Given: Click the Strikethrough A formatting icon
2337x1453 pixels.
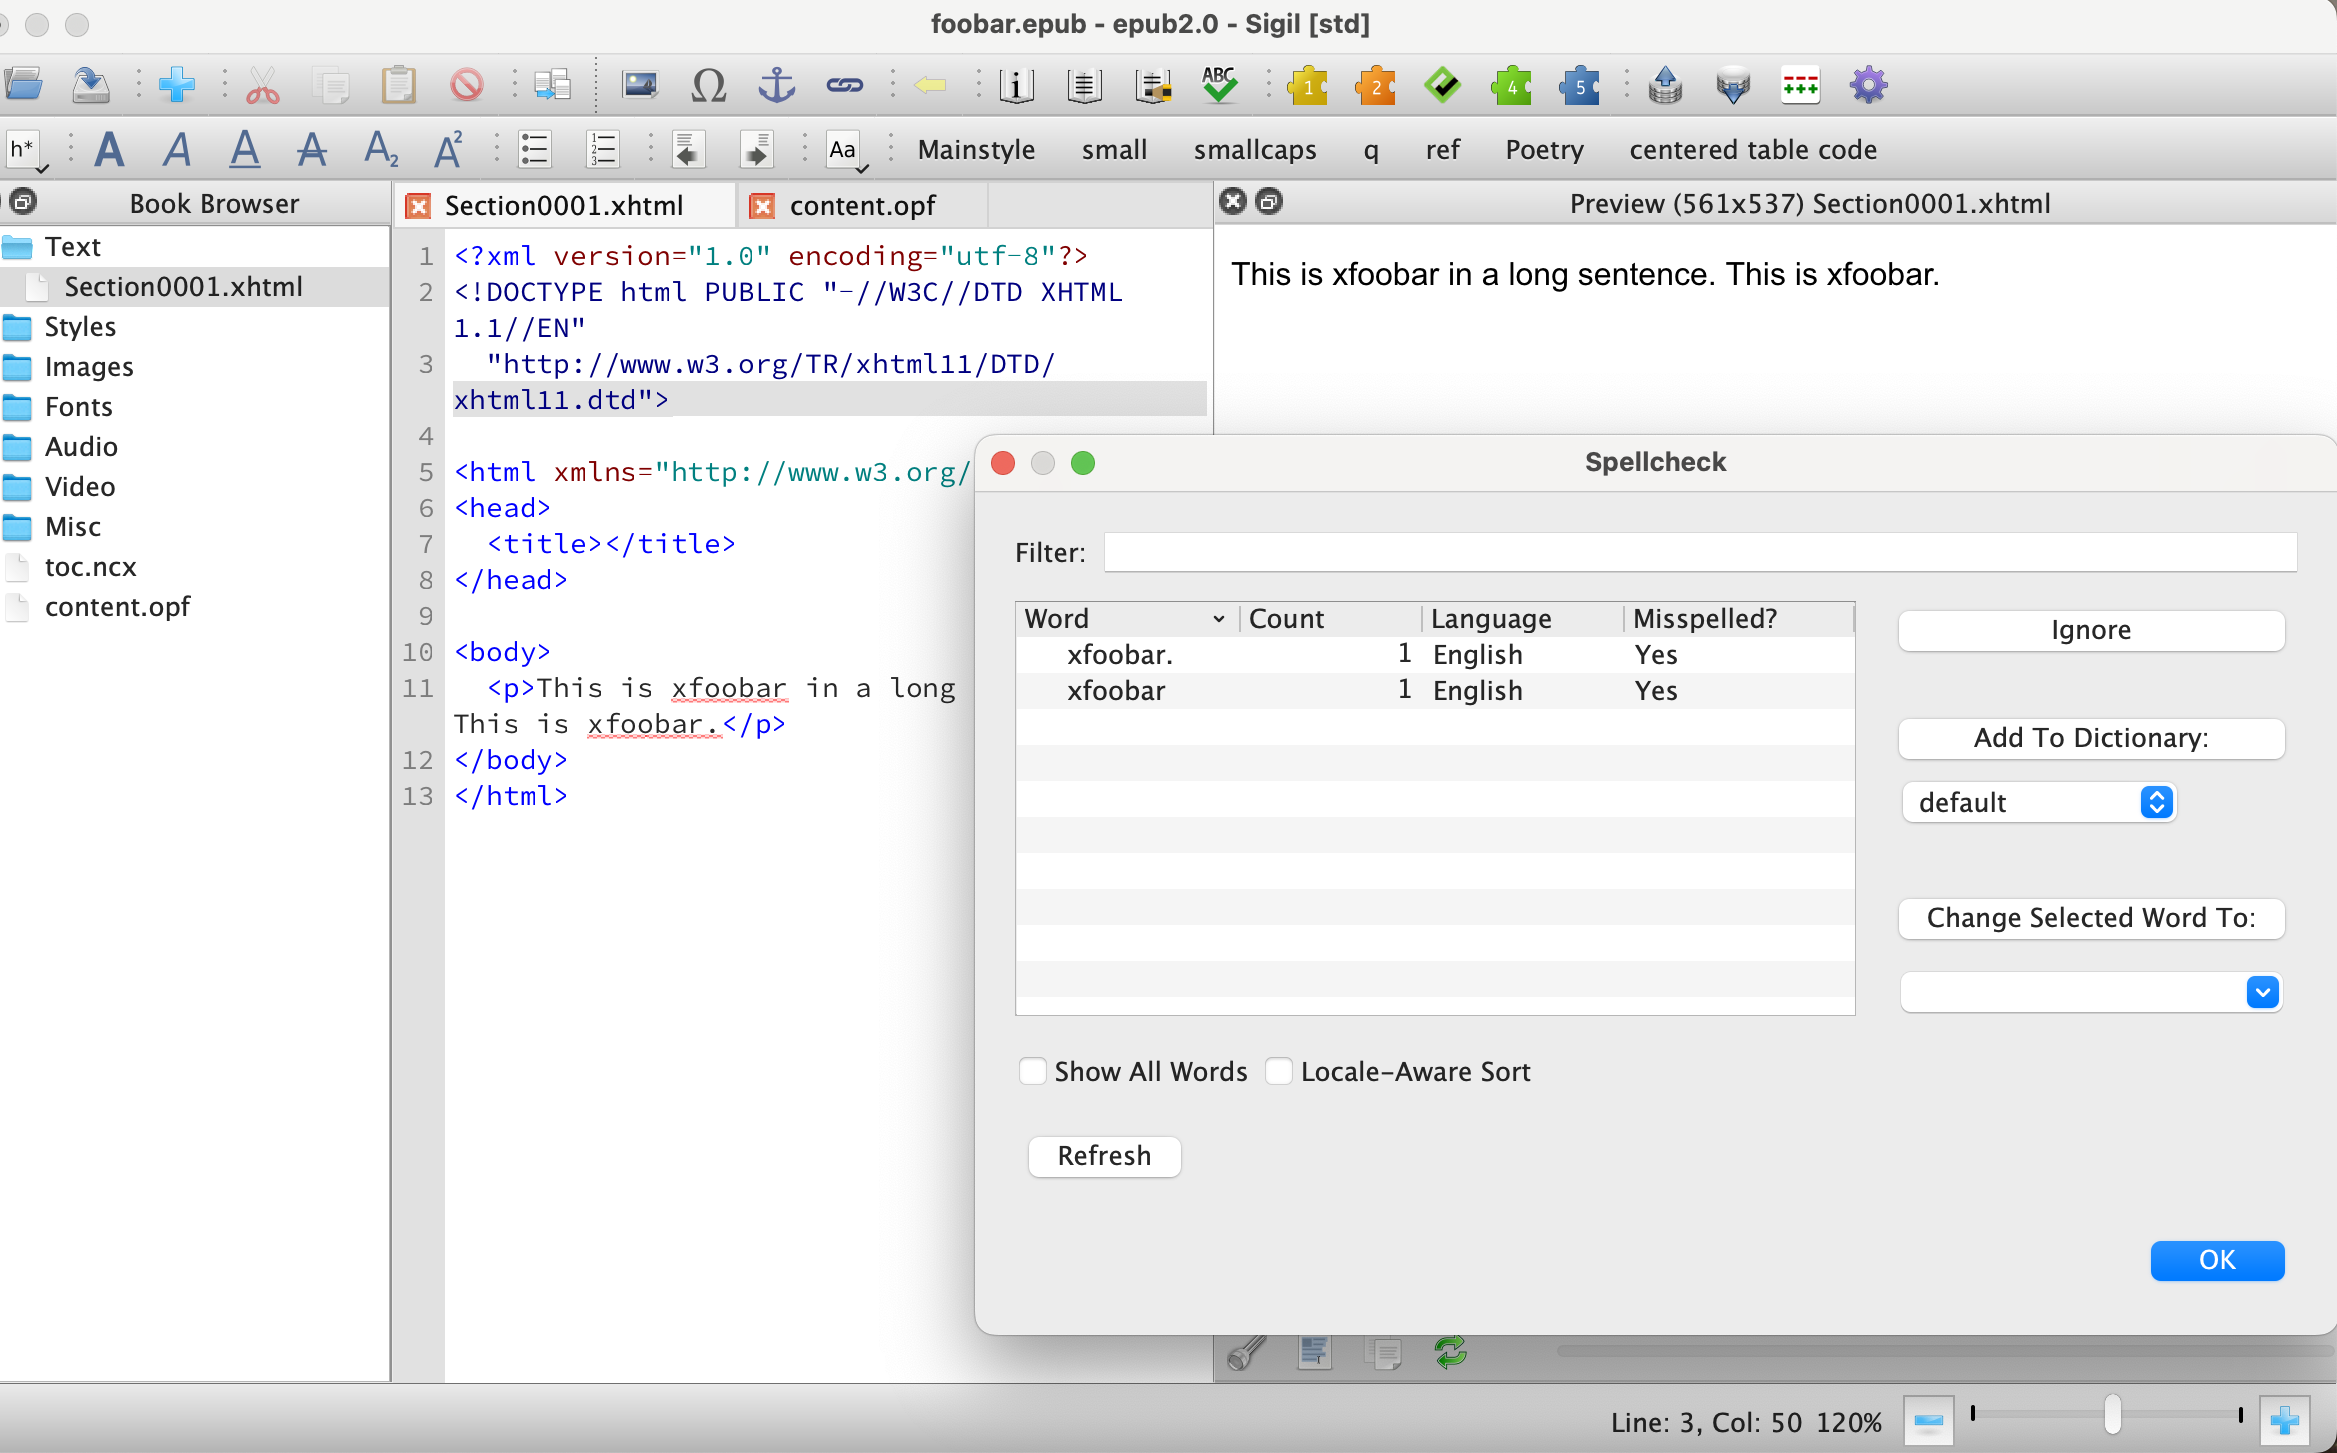Looking at the screenshot, I should [312, 150].
